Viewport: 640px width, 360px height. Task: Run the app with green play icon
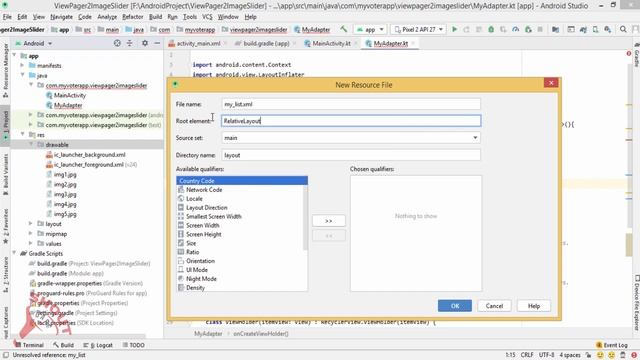pyautogui.click(x=454, y=29)
